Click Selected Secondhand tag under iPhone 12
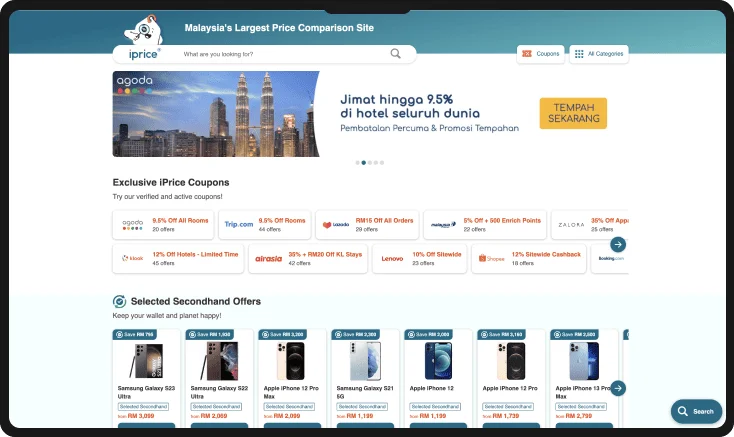Image resolution: width=734 pixels, height=437 pixels. 435,407
